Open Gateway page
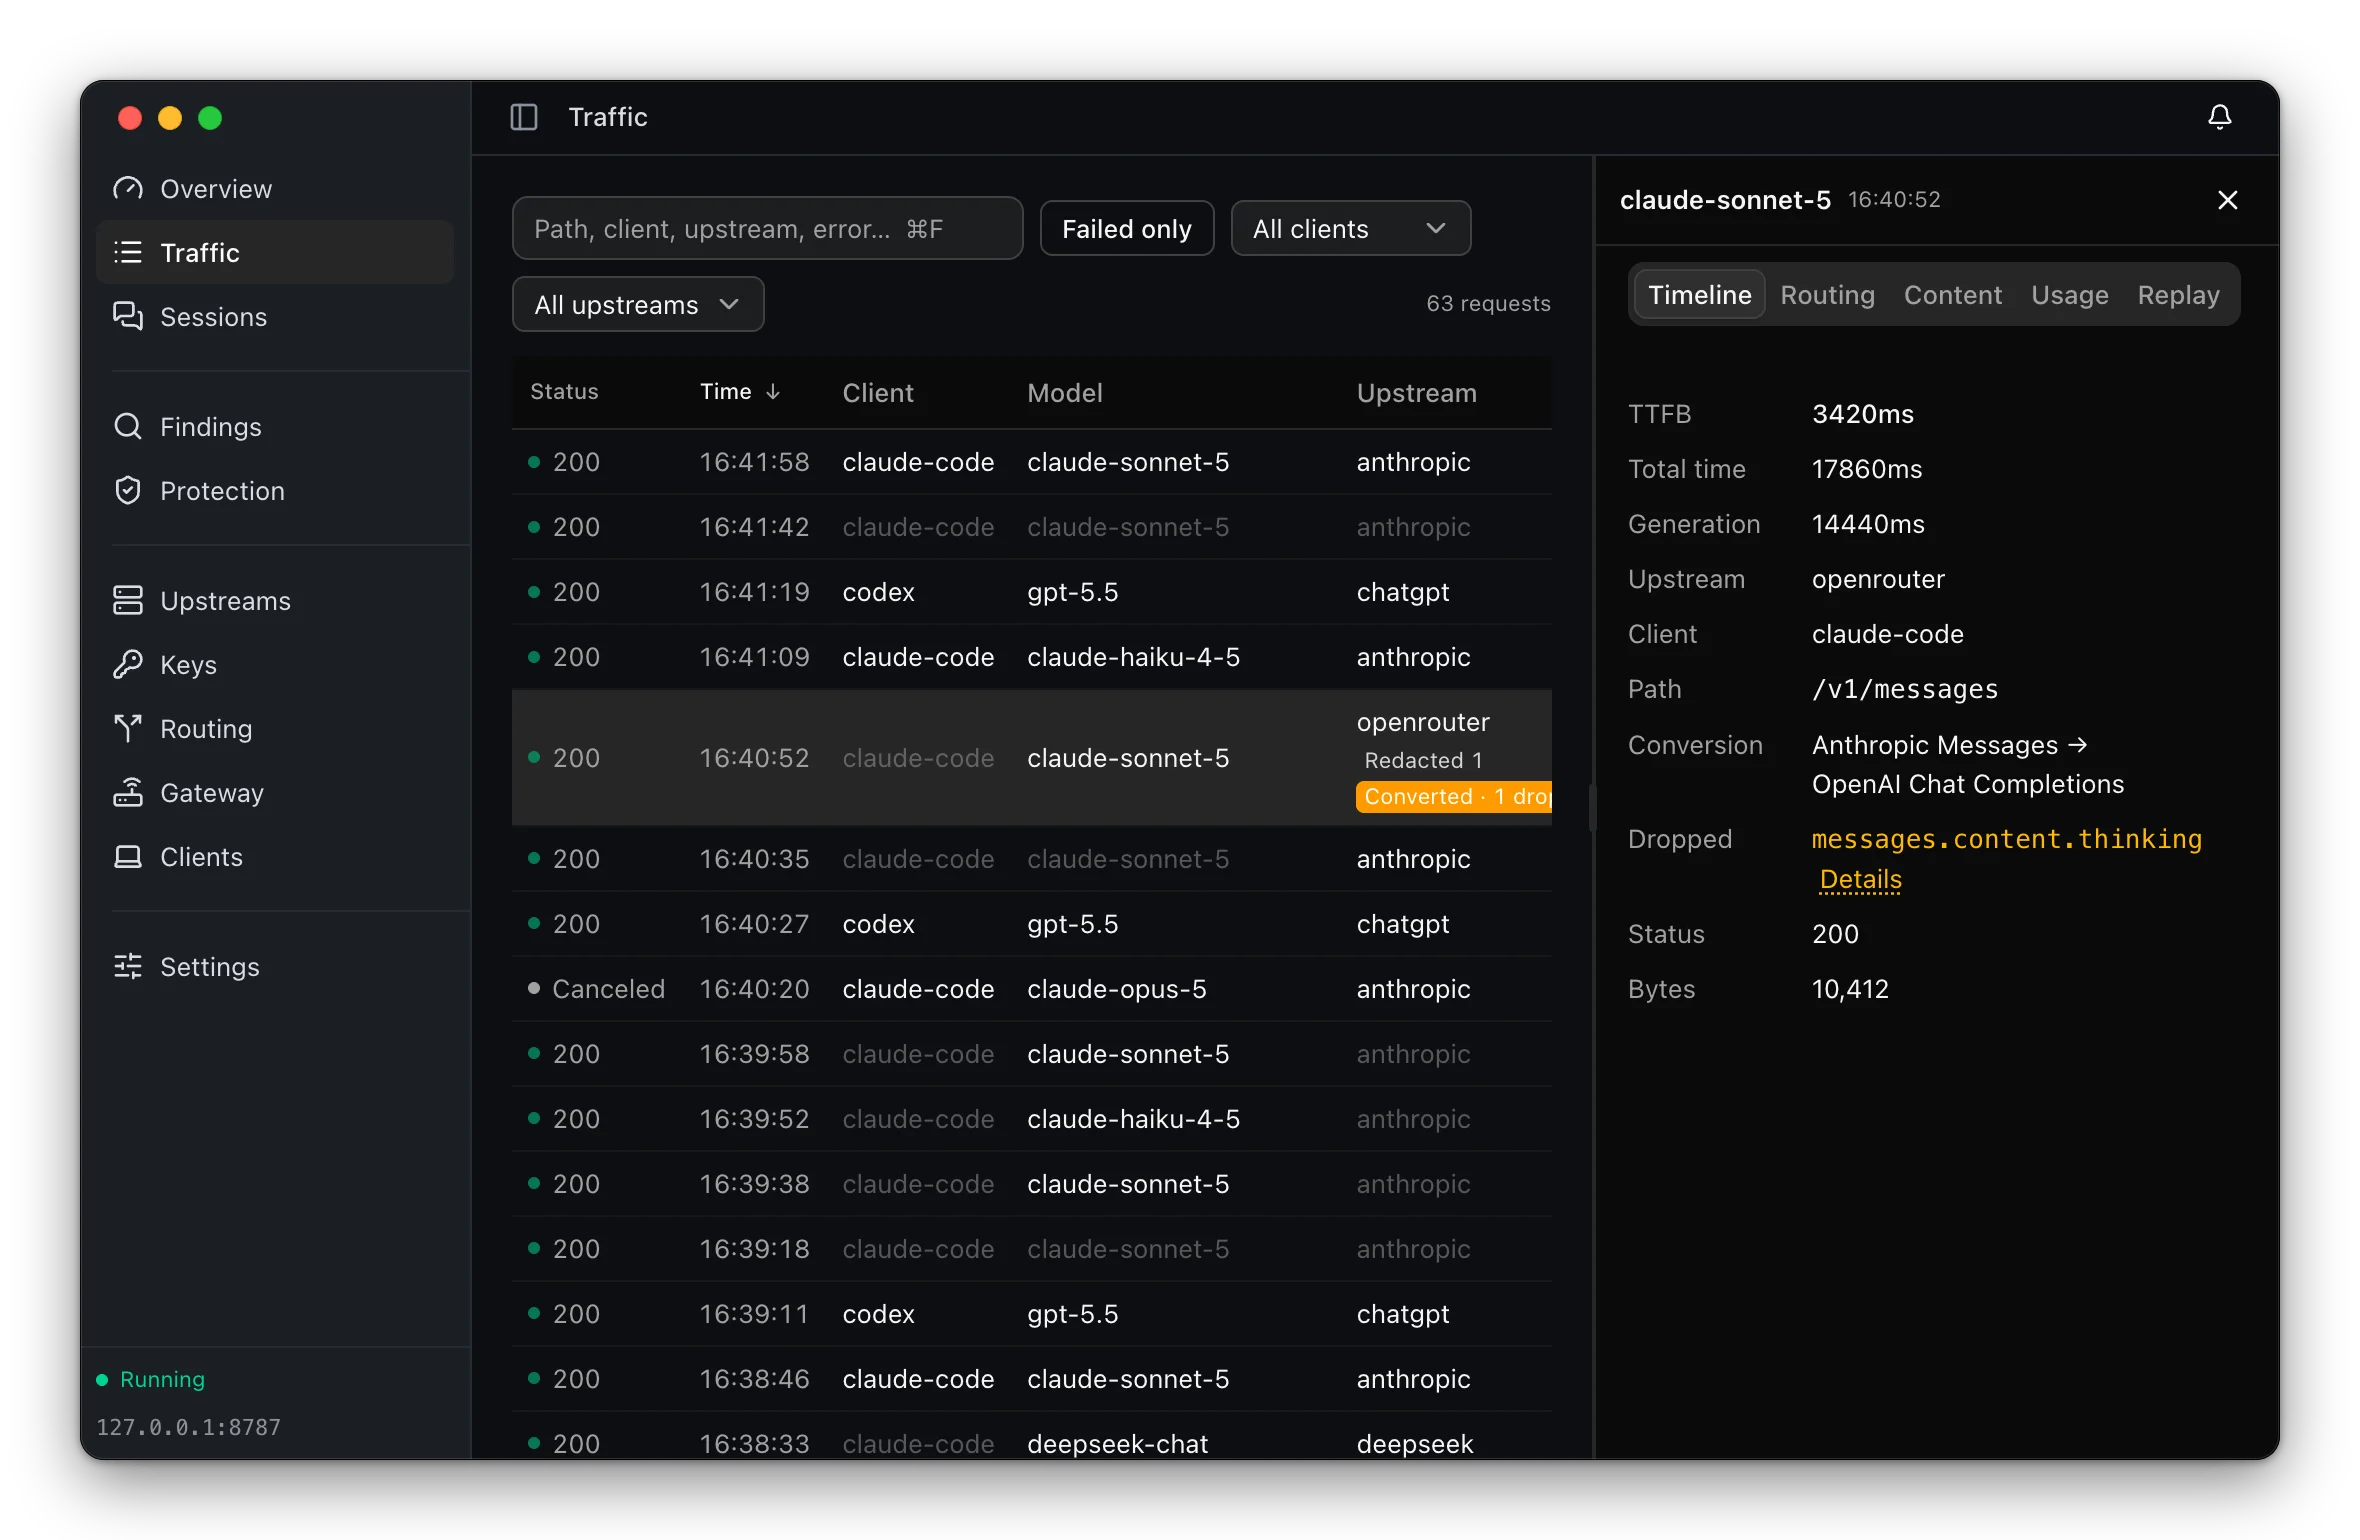This screenshot has width=2360, height=1540. click(275, 793)
